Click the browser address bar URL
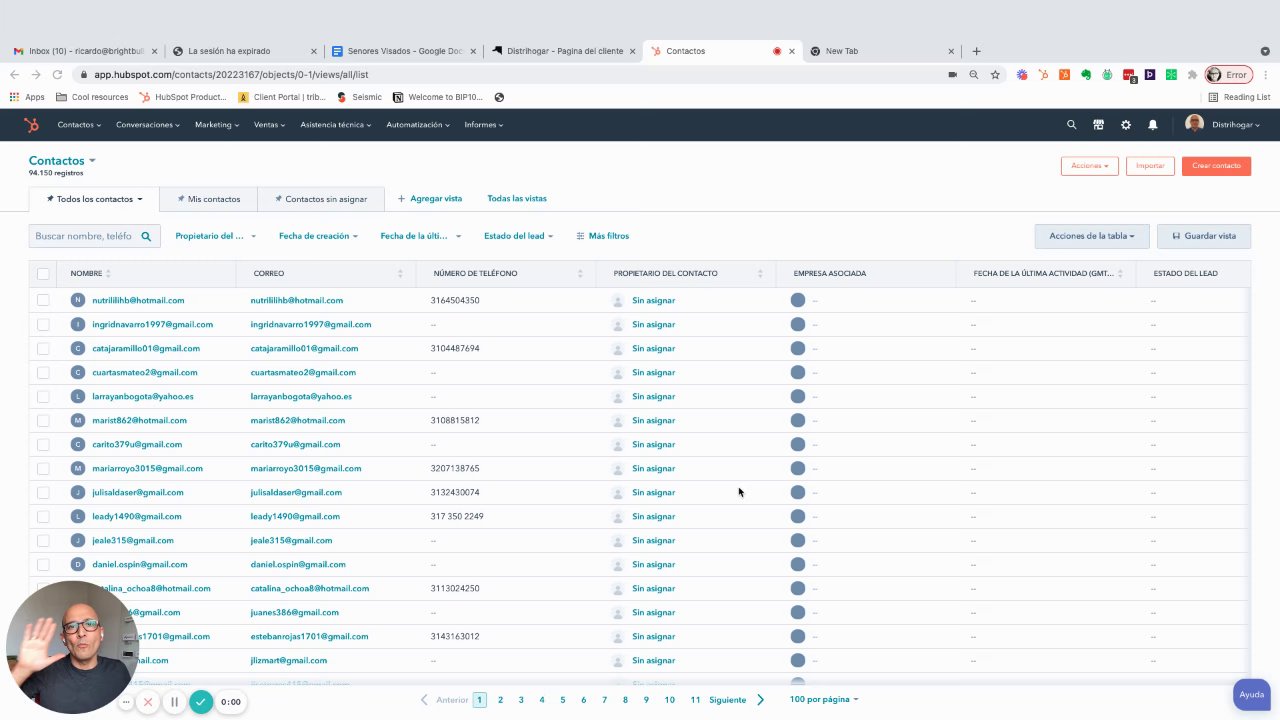1280x720 pixels. coord(231,74)
